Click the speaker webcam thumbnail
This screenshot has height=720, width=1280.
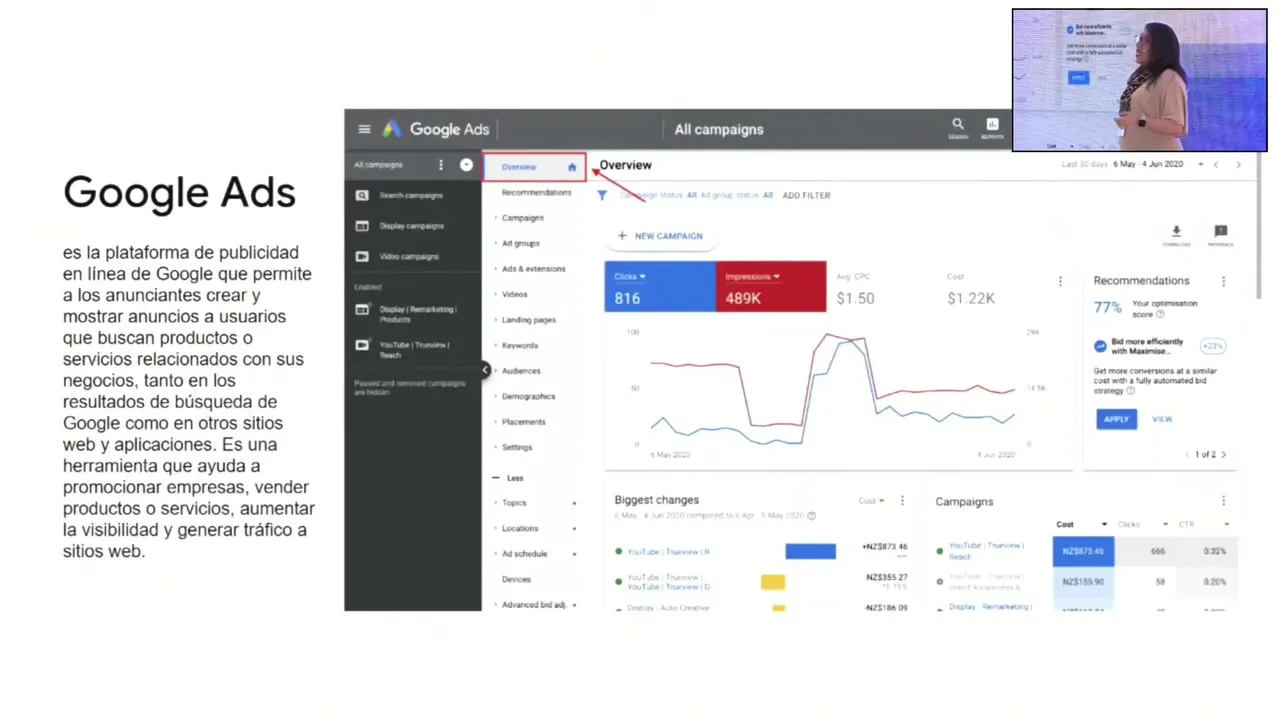click(1139, 80)
